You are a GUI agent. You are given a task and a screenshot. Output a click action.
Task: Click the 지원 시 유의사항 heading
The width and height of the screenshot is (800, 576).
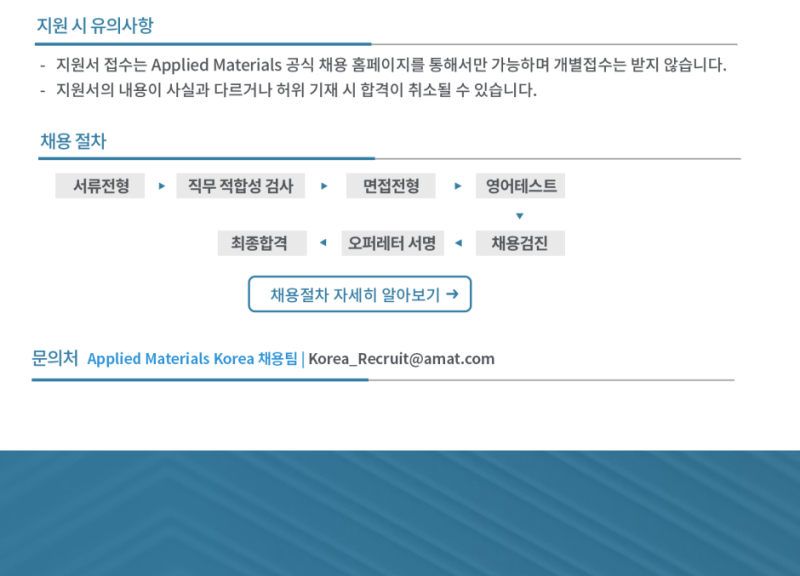[x=95, y=25]
